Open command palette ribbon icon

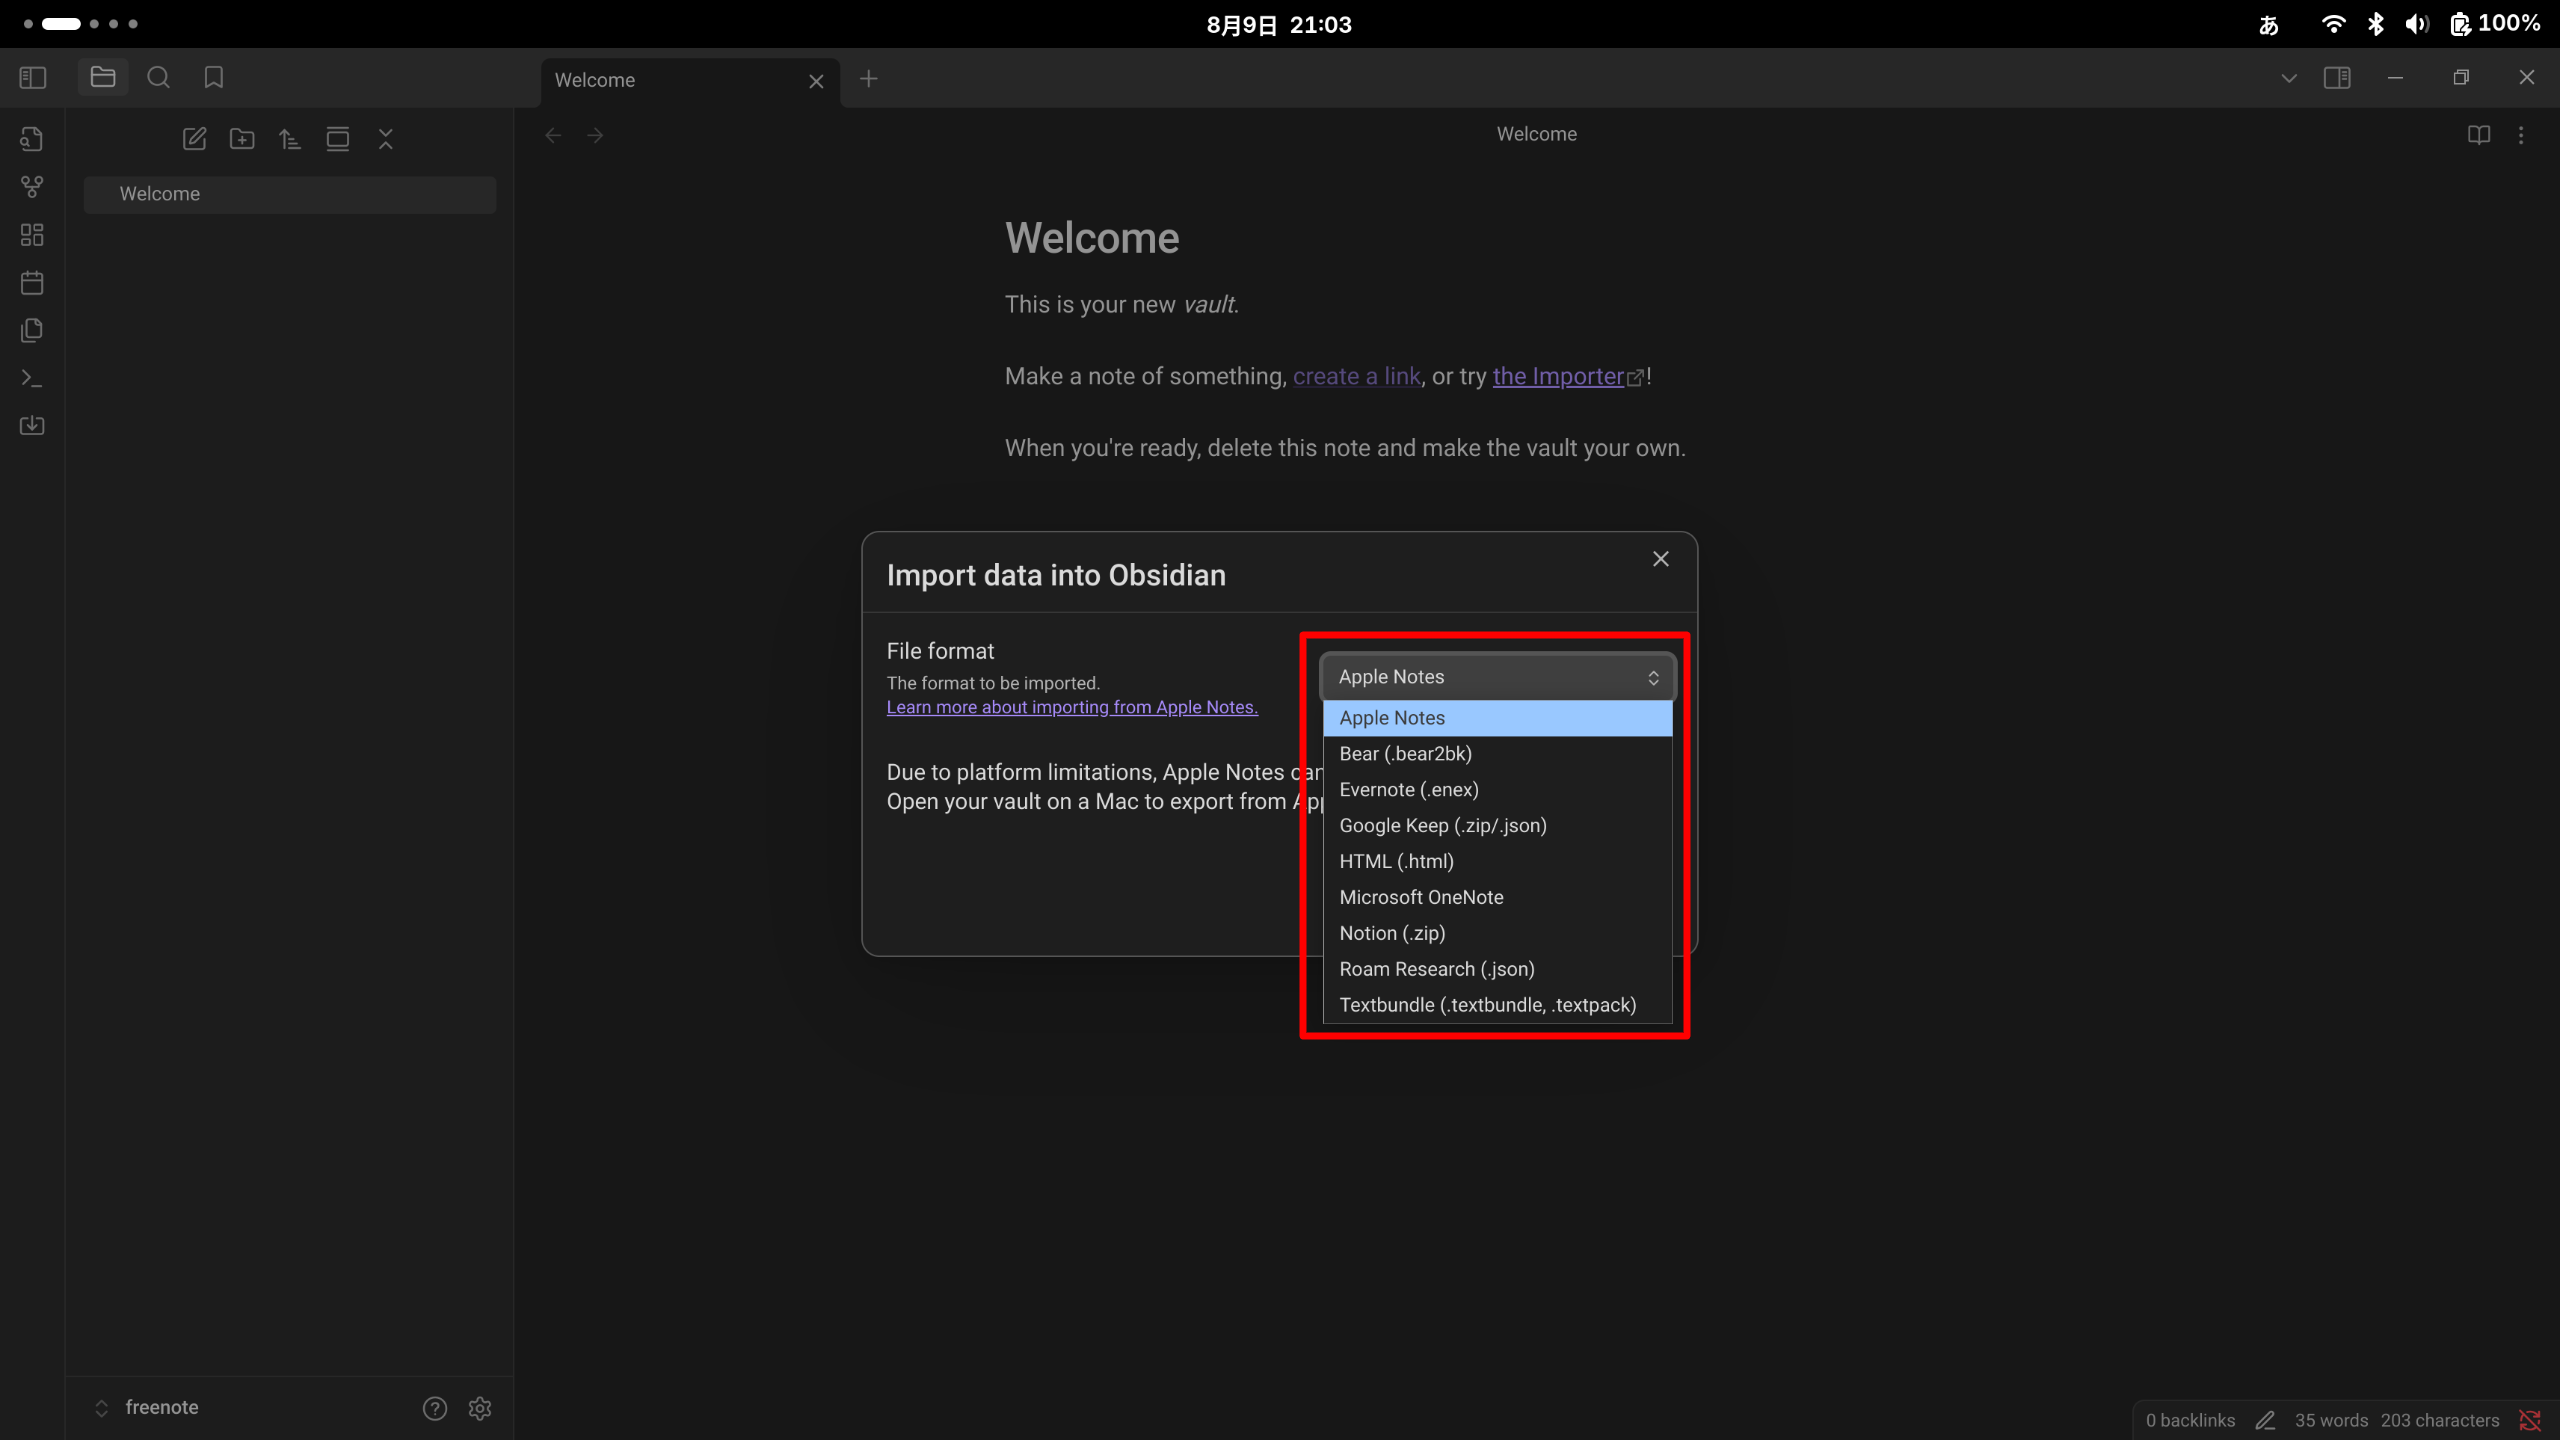point(32,378)
